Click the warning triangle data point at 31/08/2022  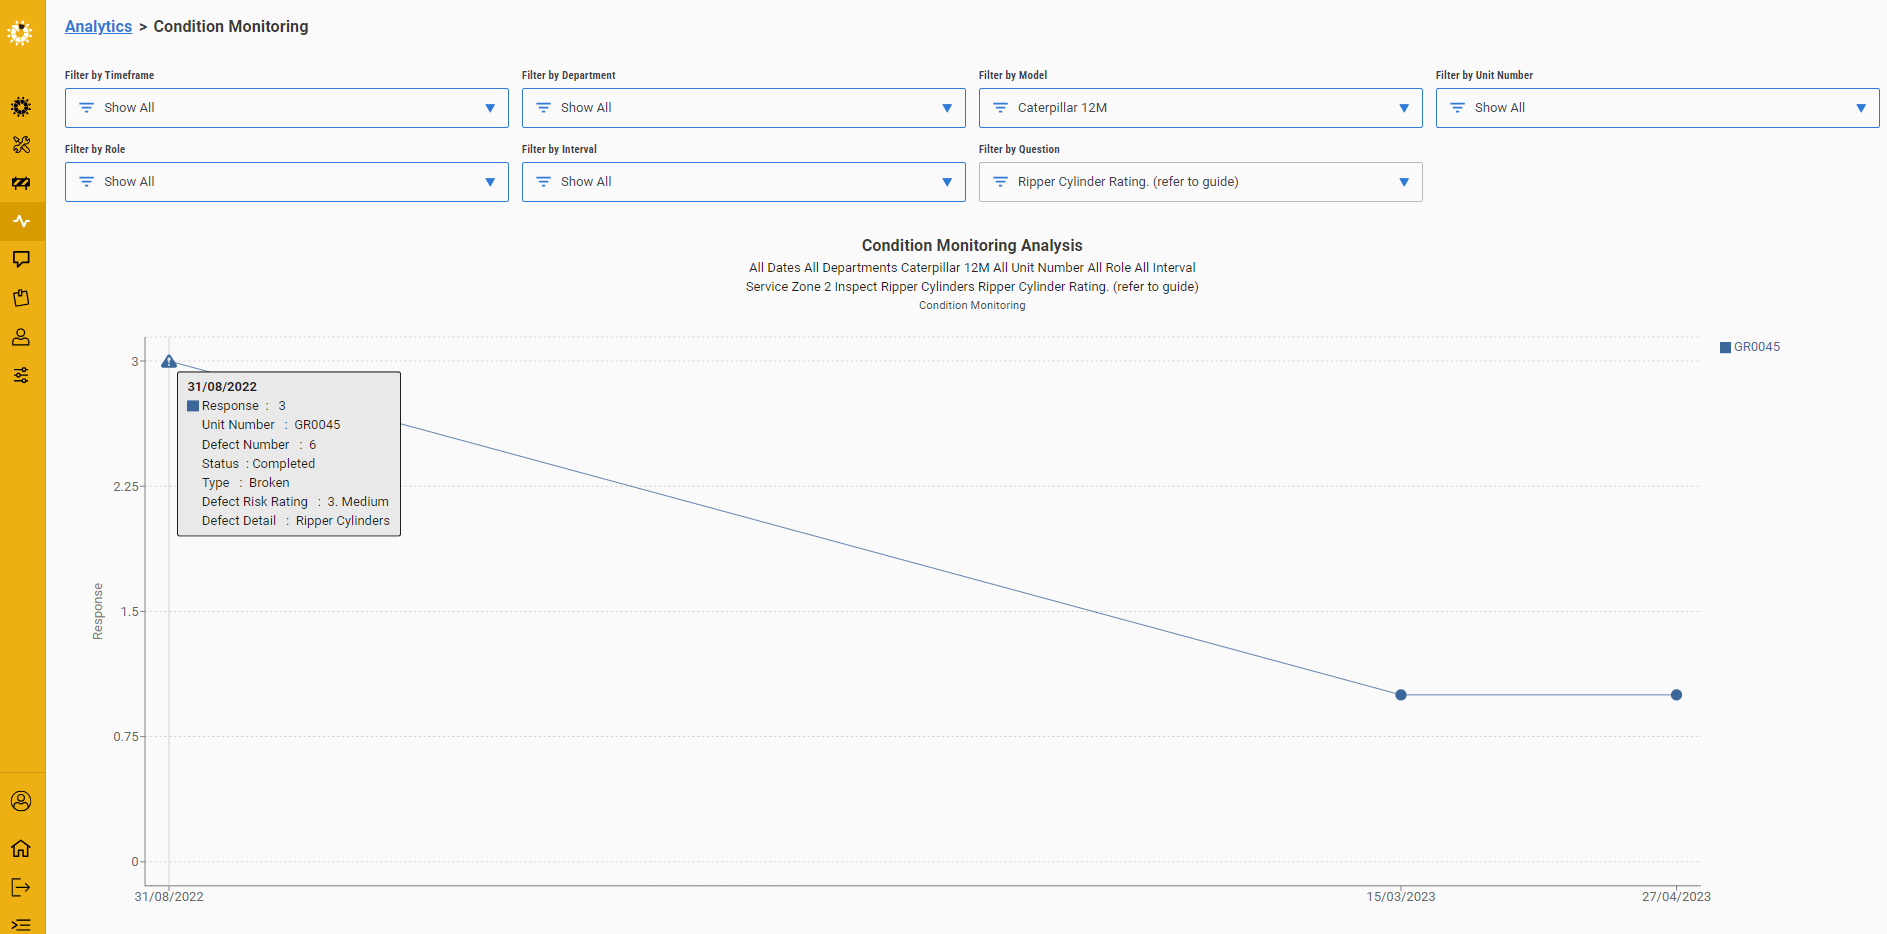click(169, 361)
